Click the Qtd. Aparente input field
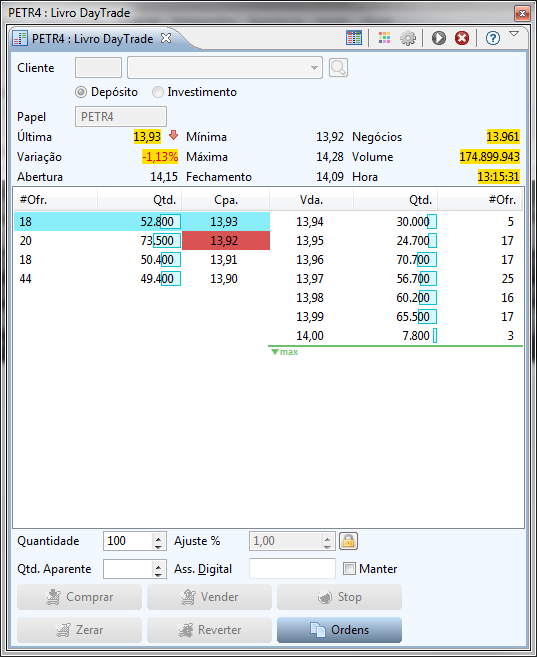The image size is (537, 657). (128, 569)
